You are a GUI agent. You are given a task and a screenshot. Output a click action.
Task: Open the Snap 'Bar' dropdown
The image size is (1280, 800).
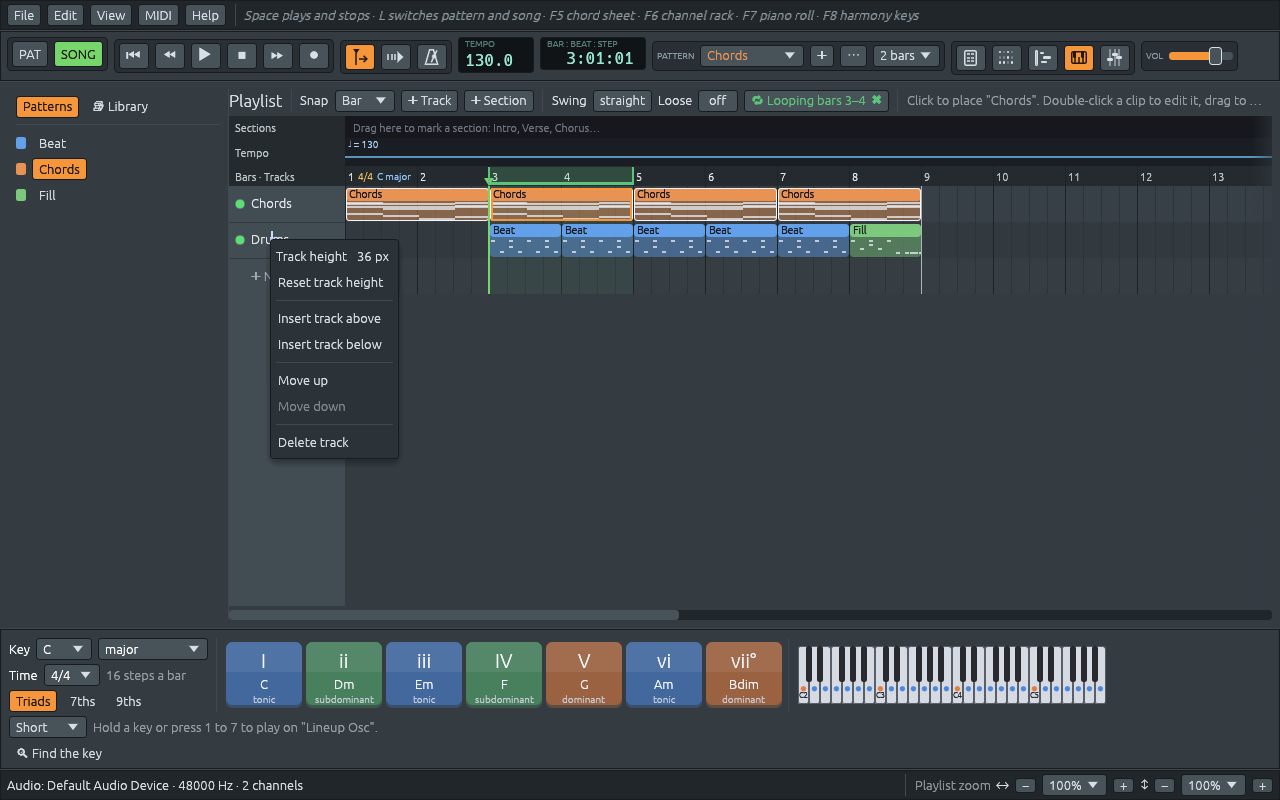(365, 101)
